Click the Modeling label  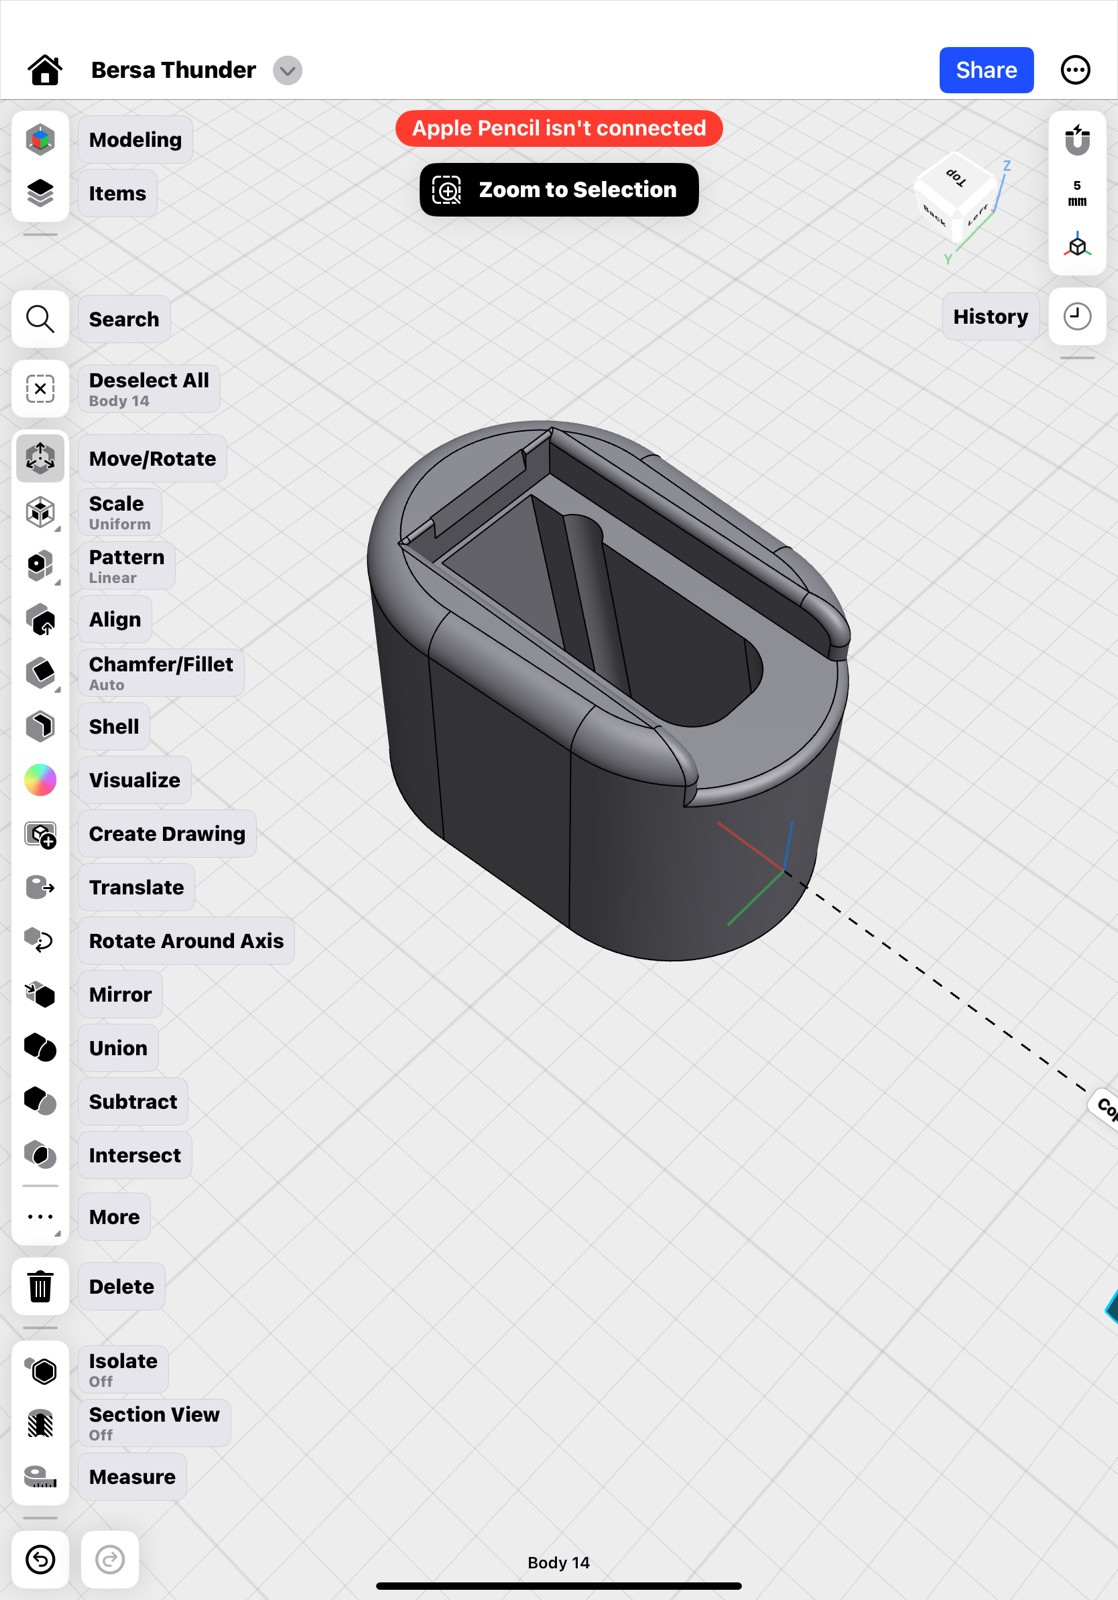(135, 140)
